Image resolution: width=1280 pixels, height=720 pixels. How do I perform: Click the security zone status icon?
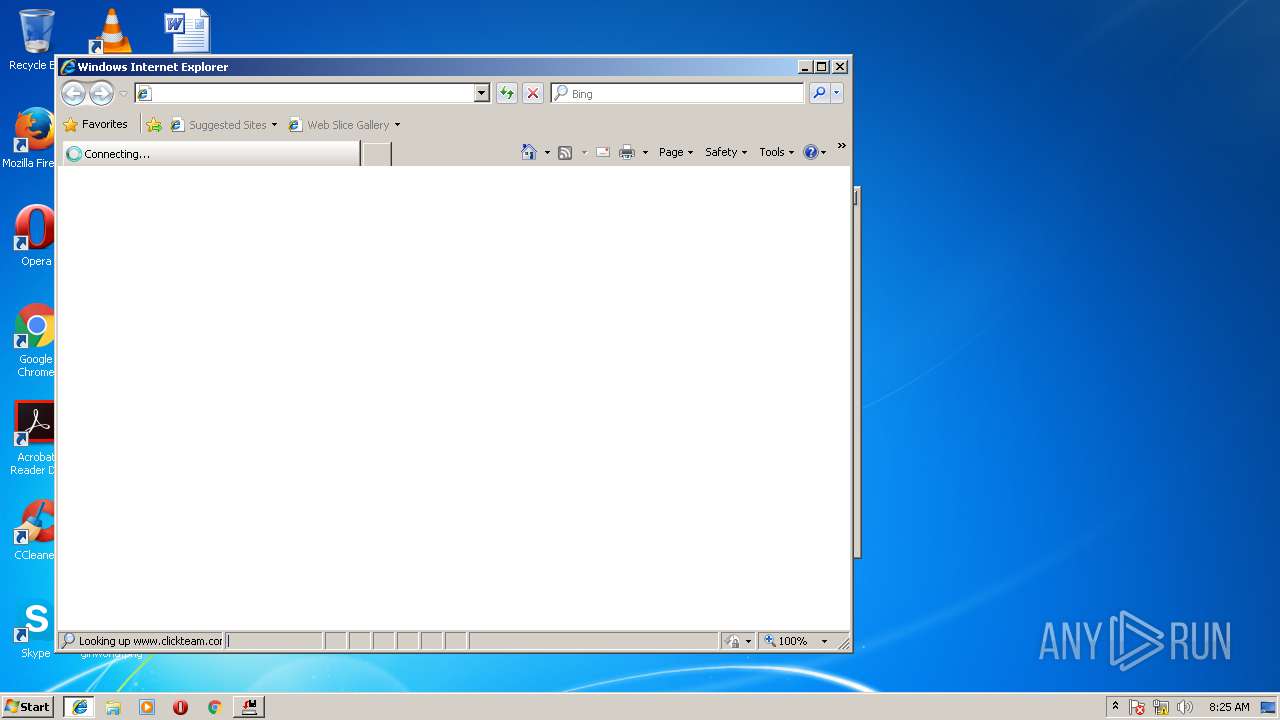[733, 641]
